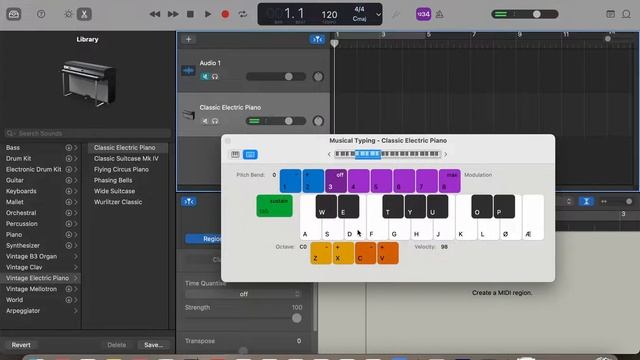Click Audio 1 pan knob

pyautogui.click(x=318, y=76)
